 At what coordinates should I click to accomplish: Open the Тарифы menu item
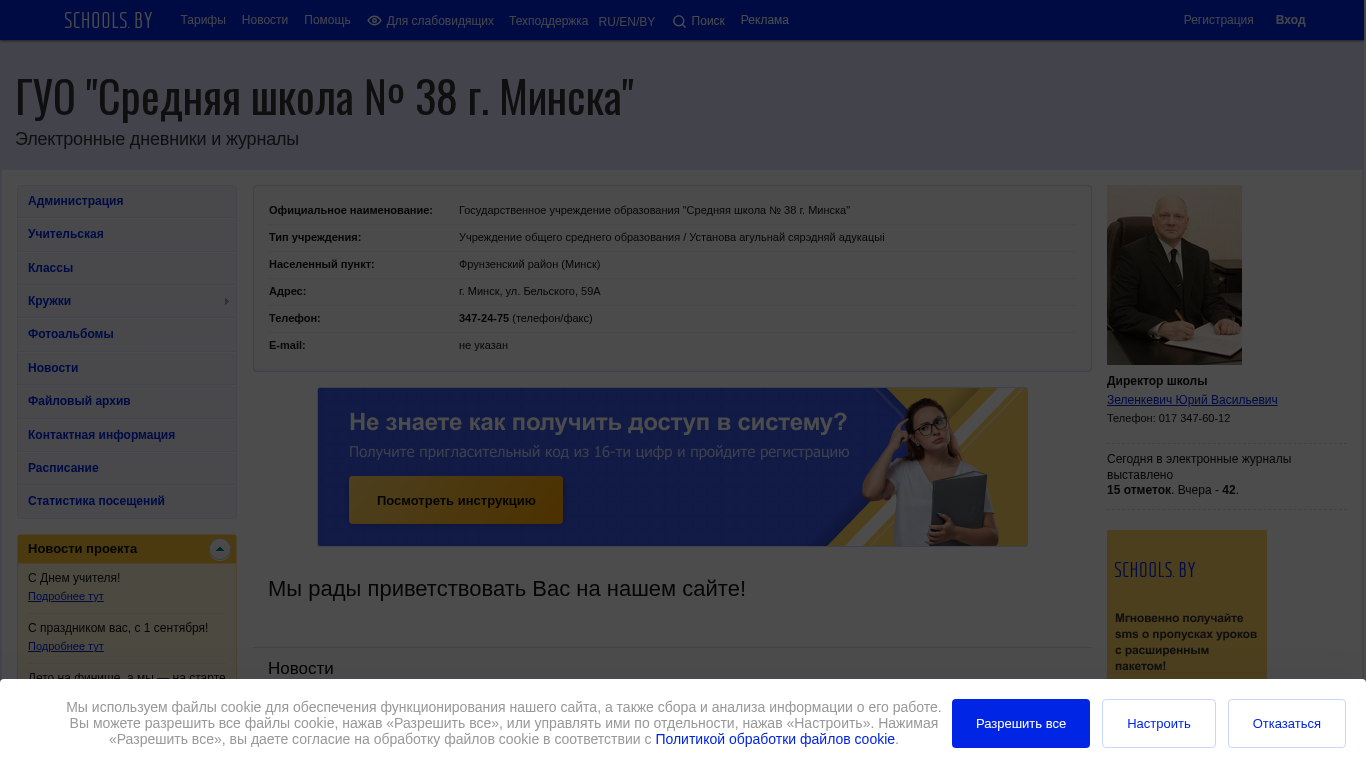[203, 20]
